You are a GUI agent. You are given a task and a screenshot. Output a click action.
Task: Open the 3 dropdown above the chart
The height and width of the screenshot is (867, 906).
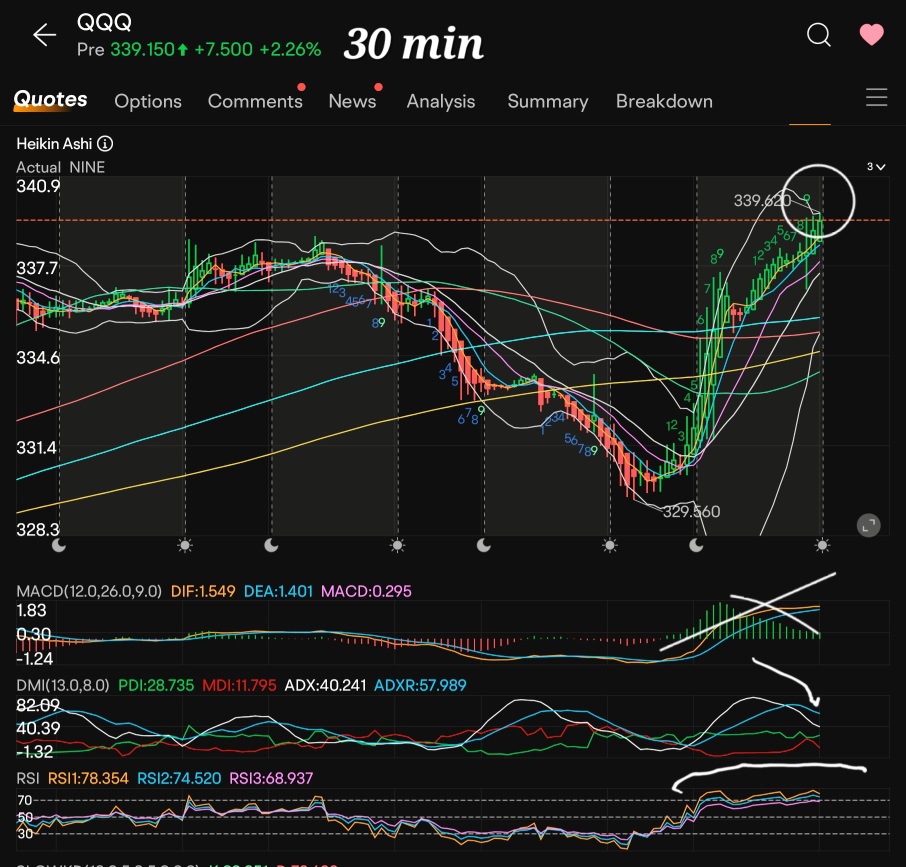tap(875, 167)
